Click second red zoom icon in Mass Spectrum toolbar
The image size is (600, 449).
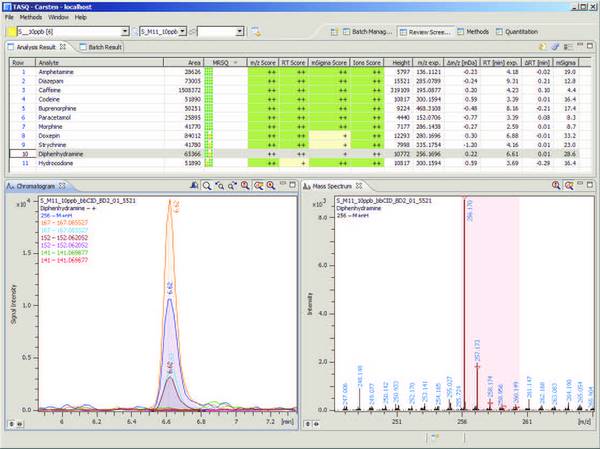coord(569,186)
